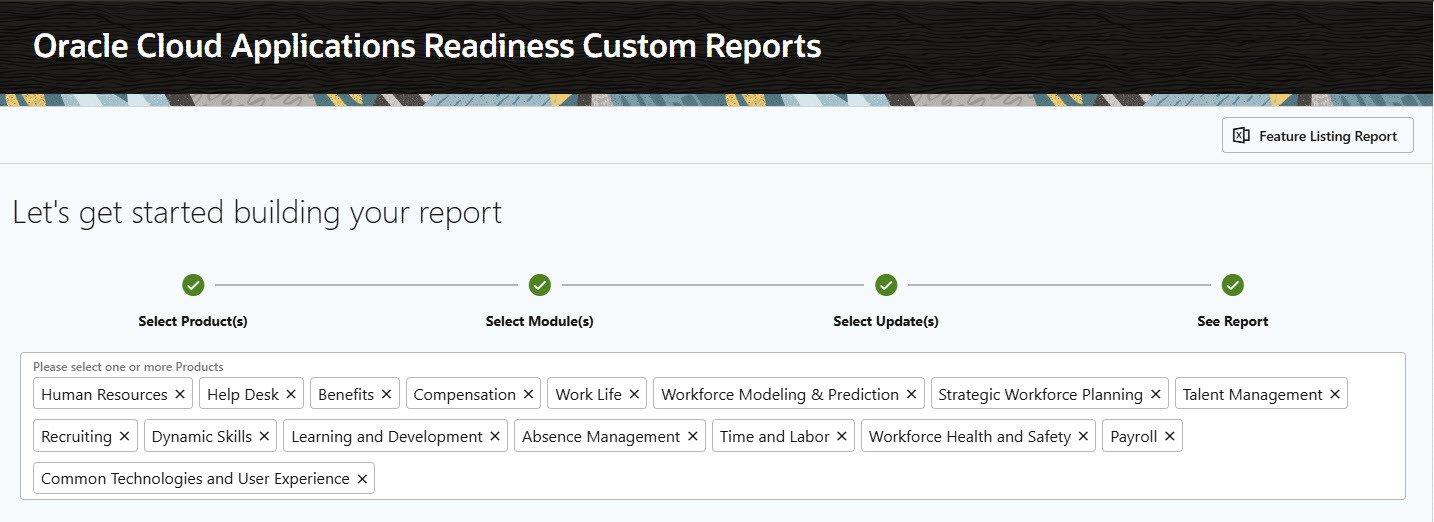
Task: Go to the See Report step label
Action: click(x=1233, y=322)
